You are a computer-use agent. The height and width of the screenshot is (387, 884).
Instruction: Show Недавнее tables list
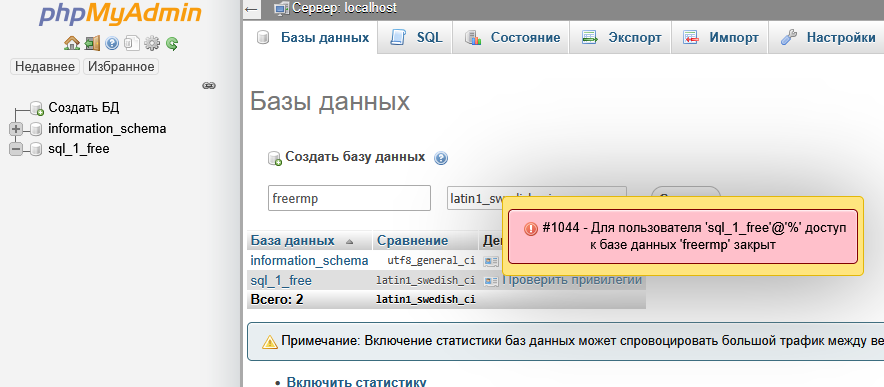[x=45, y=67]
